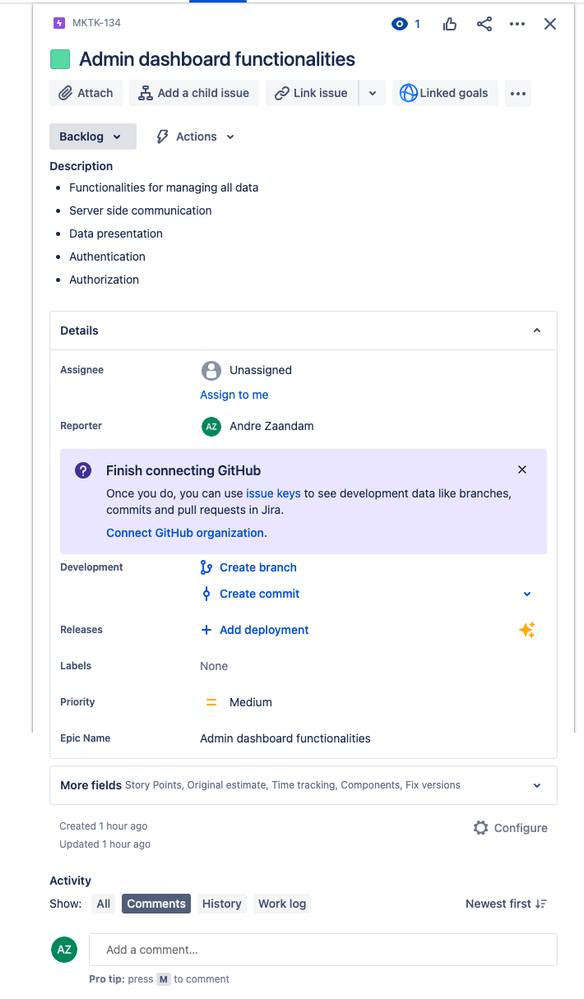Click the issue title Admin dashboard functionalities

[x=217, y=59]
